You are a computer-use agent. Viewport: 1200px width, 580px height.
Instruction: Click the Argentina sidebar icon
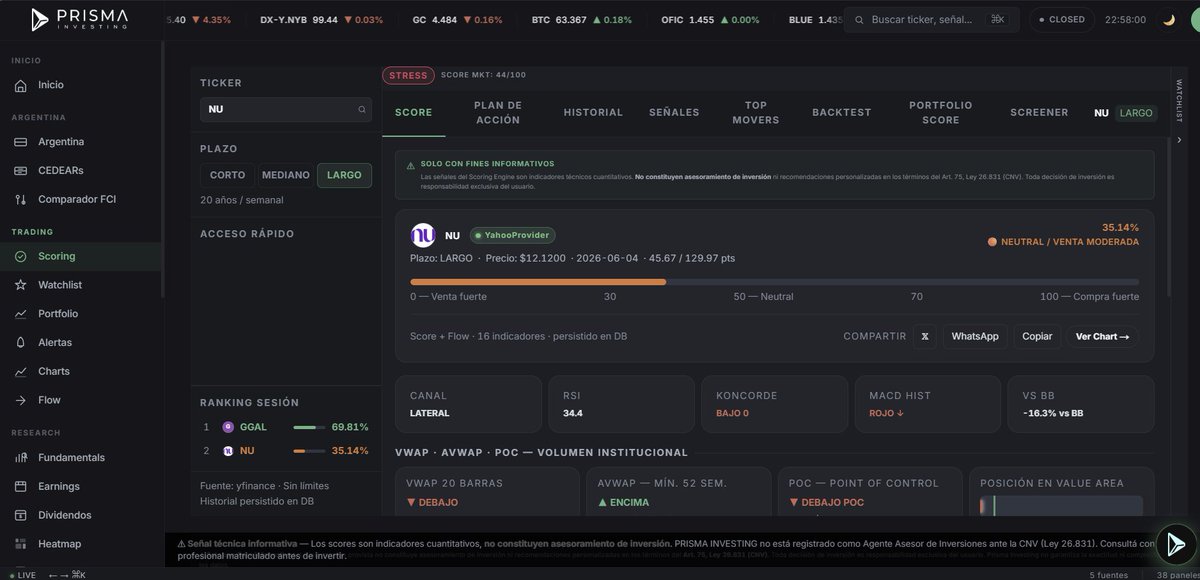(x=21, y=142)
